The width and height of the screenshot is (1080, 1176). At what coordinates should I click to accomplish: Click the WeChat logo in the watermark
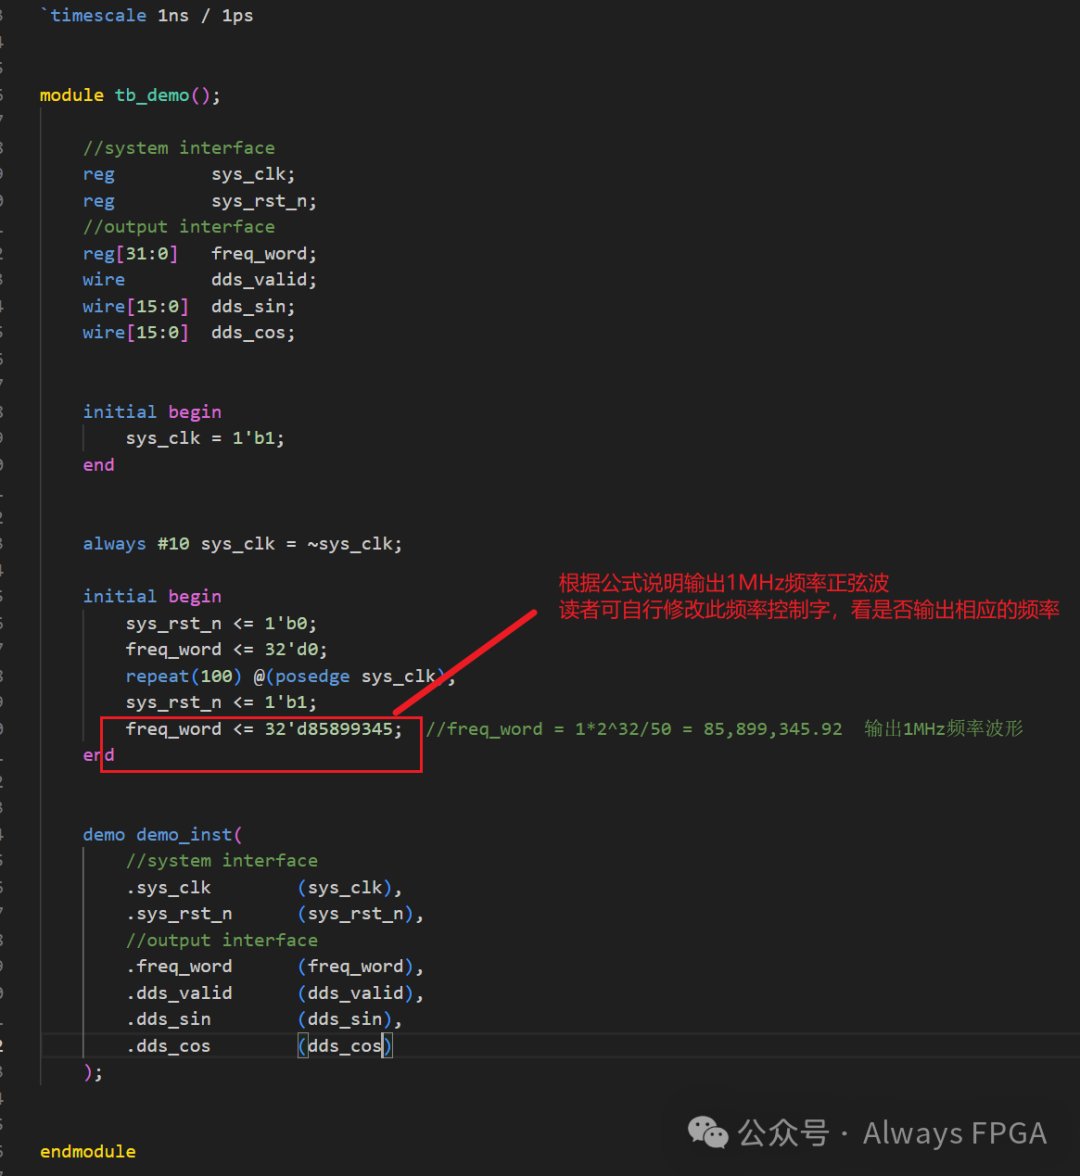[x=708, y=1132]
